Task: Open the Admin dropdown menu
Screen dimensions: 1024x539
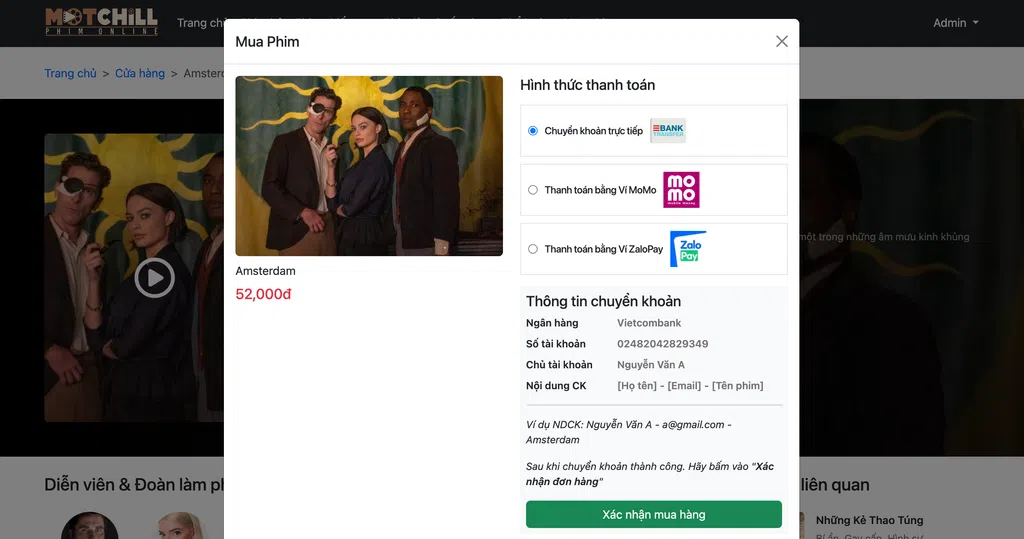Action: (x=955, y=23)
